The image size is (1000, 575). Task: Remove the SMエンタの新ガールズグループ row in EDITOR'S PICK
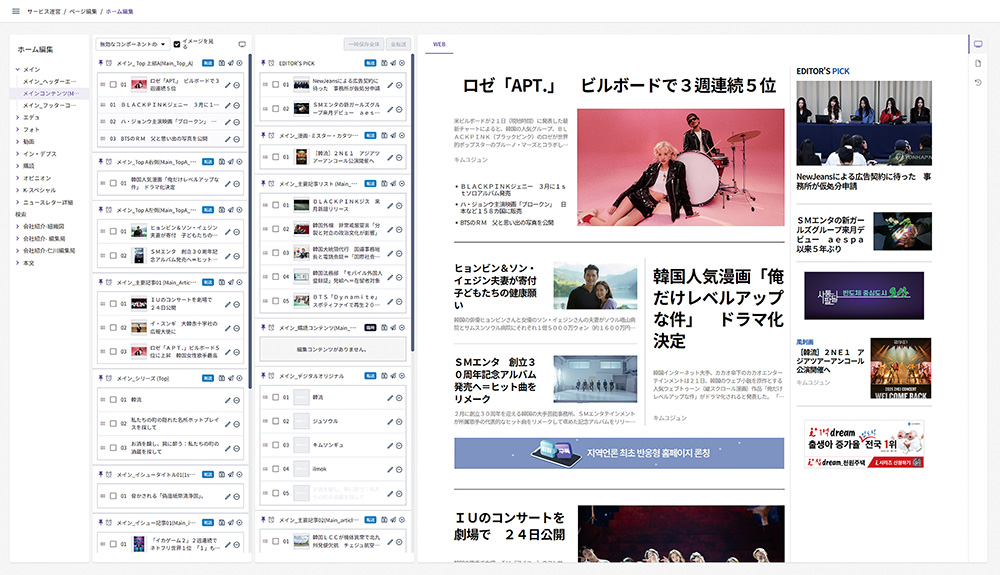[x=399, y=110]
